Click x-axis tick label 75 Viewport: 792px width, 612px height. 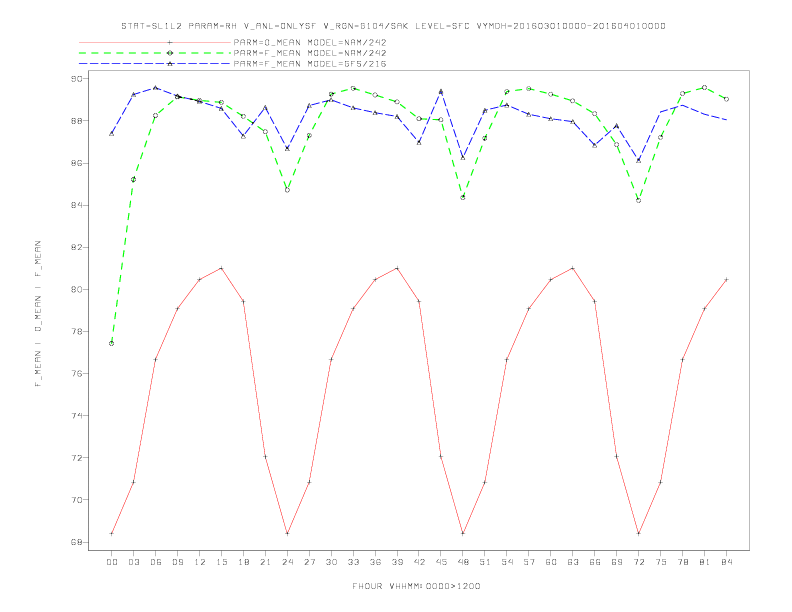tap(661, 562)
